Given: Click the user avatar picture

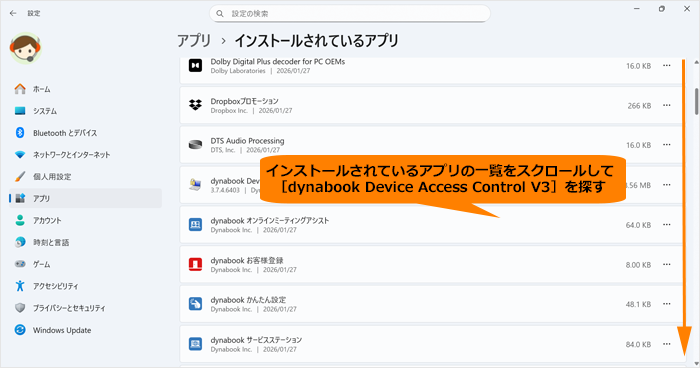Looking at the screenshot, I should click(x=25, y=48).
